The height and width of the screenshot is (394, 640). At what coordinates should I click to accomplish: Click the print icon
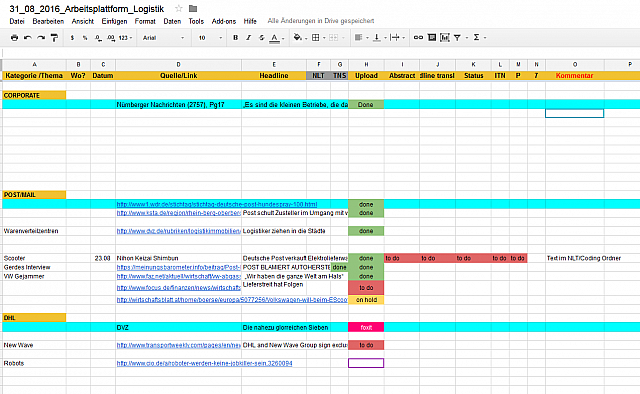click(x=14, y=38)
